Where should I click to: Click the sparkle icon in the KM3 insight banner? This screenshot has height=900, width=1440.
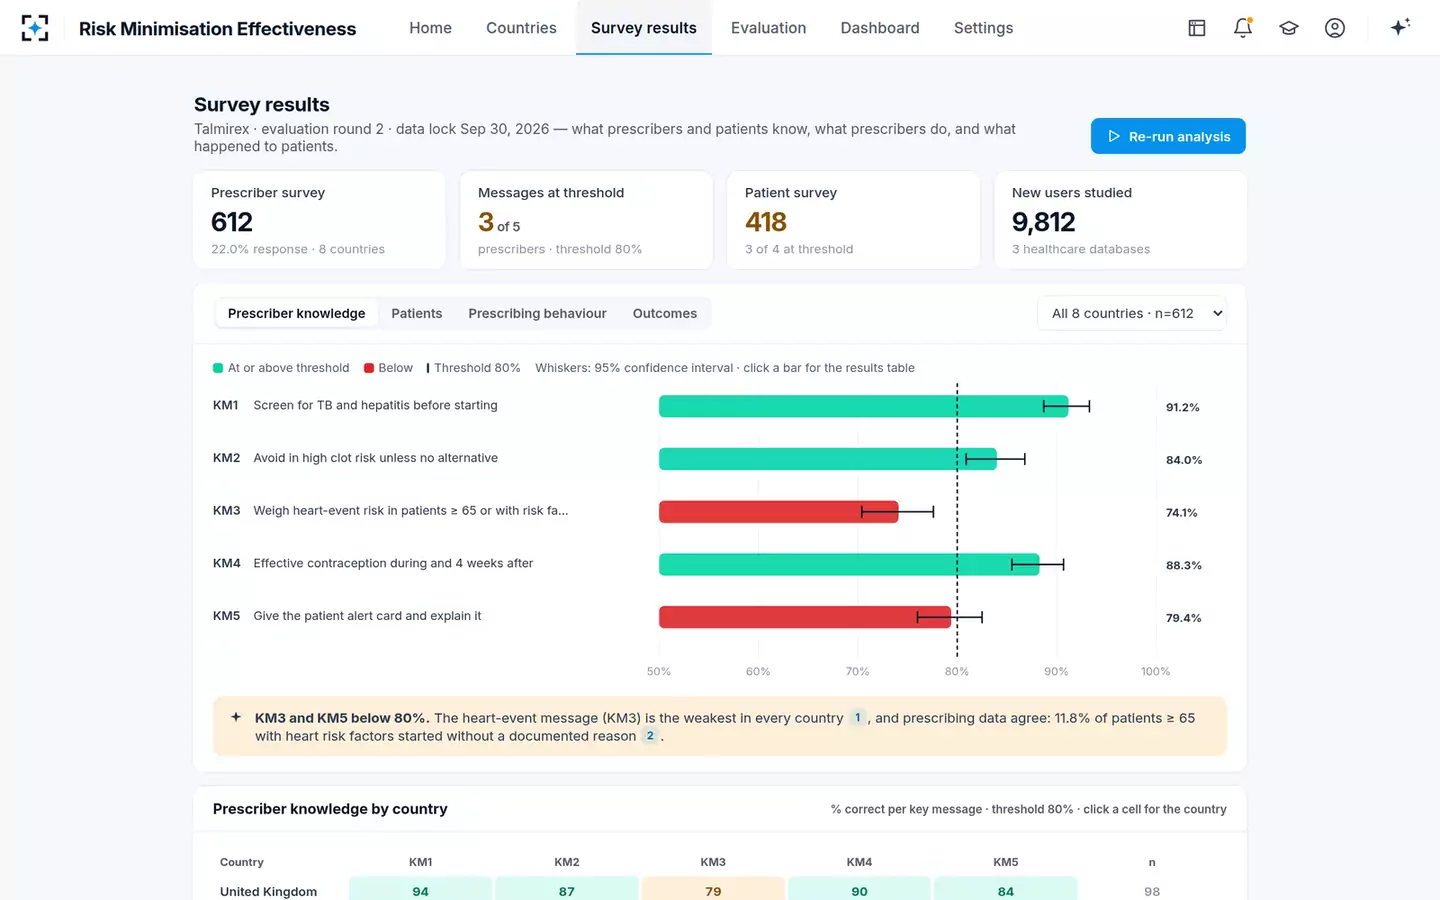pos(236,717)
